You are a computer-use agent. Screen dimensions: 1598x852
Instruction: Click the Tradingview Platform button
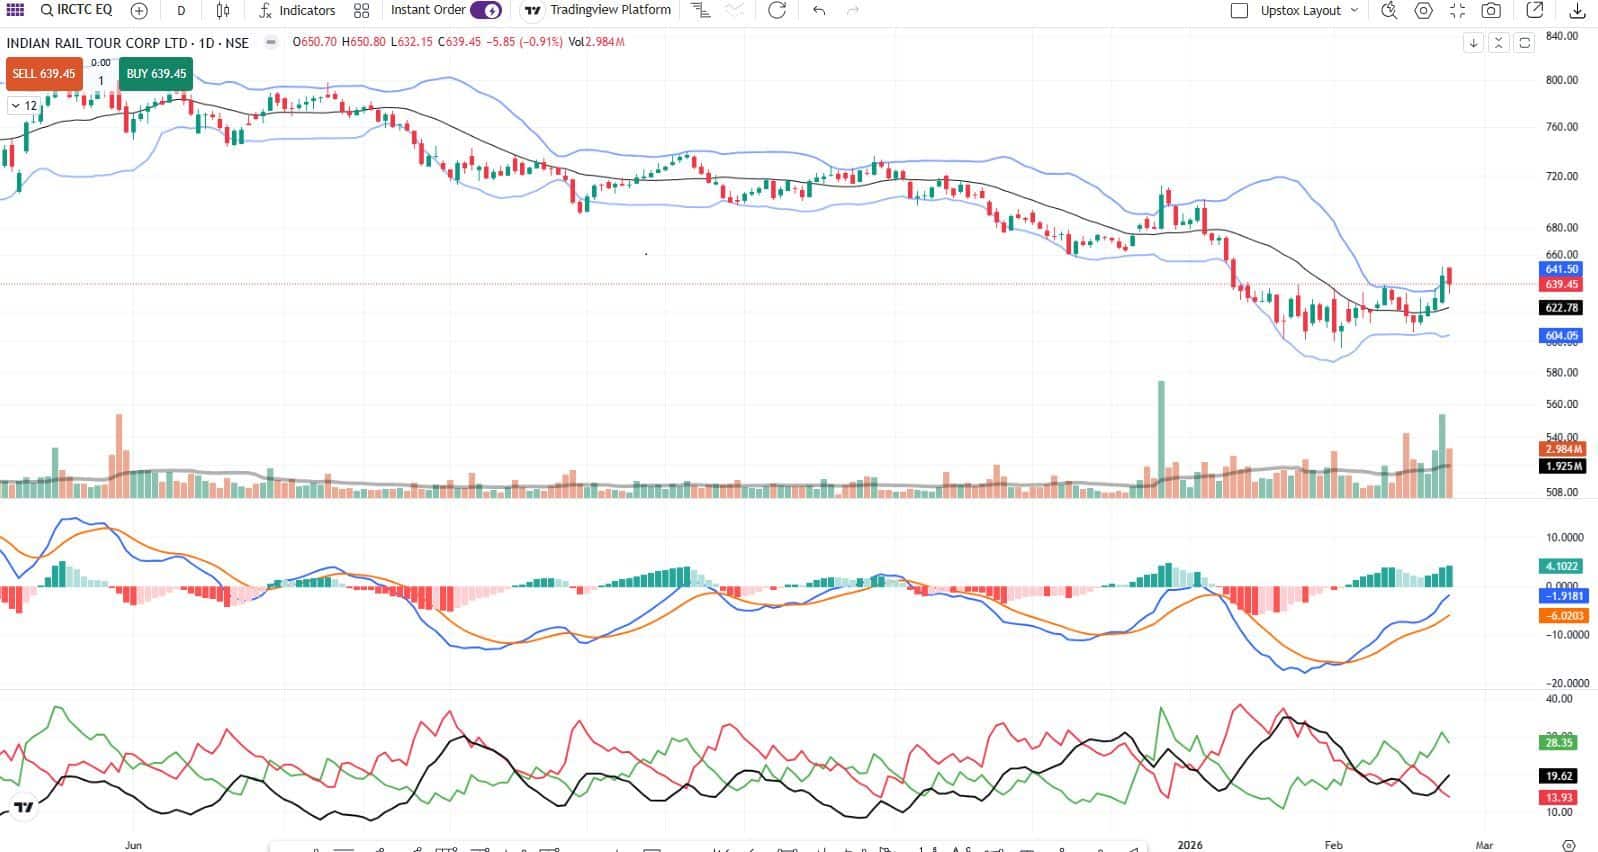point(598,10)
